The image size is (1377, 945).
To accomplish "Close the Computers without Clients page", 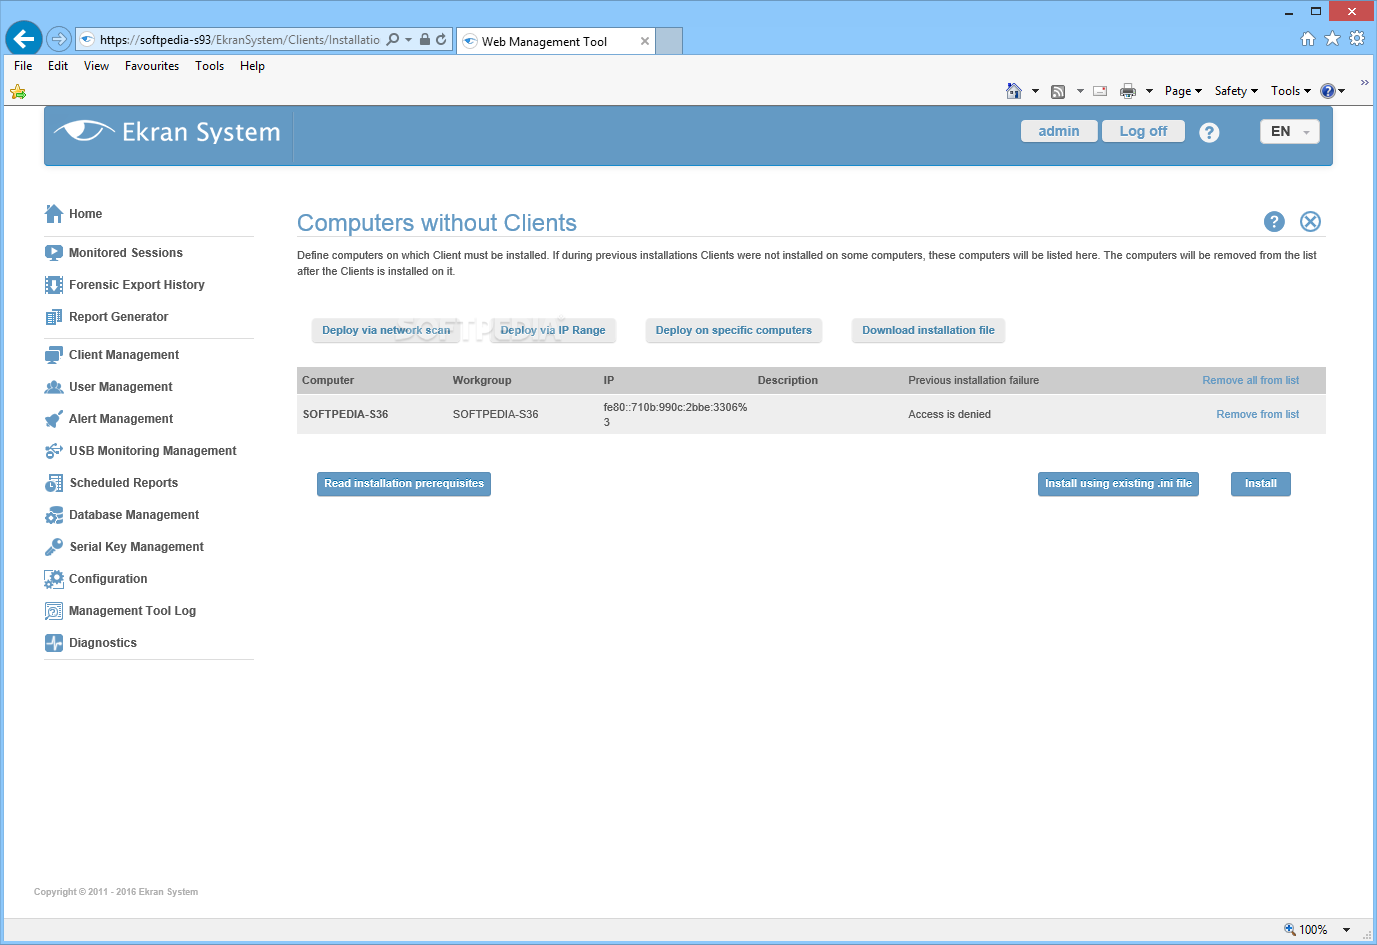I will 1310,222.
